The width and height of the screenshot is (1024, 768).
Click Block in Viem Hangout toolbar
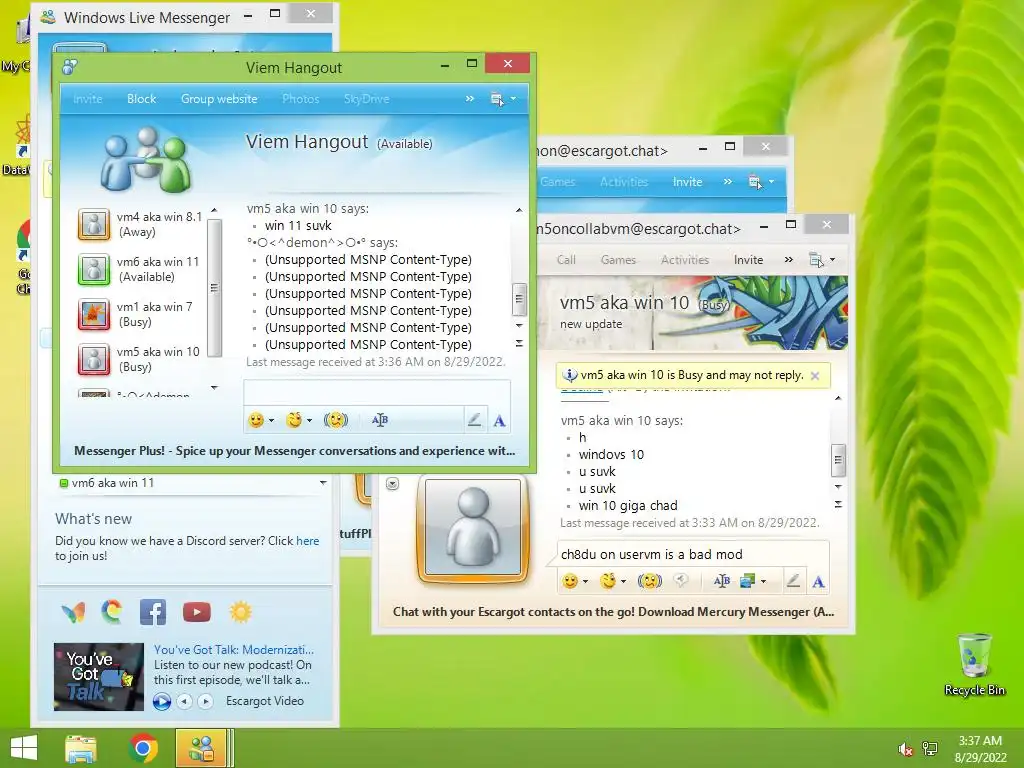coord(141,99)
